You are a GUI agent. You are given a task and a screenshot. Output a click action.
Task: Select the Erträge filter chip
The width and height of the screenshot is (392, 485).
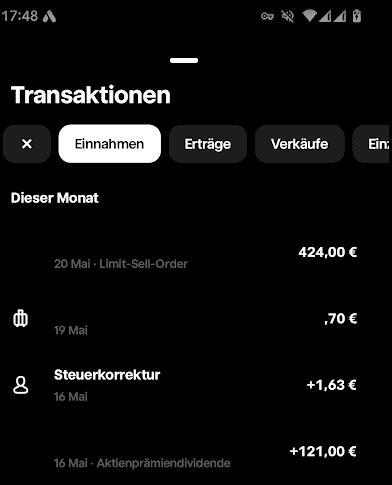[x=208, y=144]
